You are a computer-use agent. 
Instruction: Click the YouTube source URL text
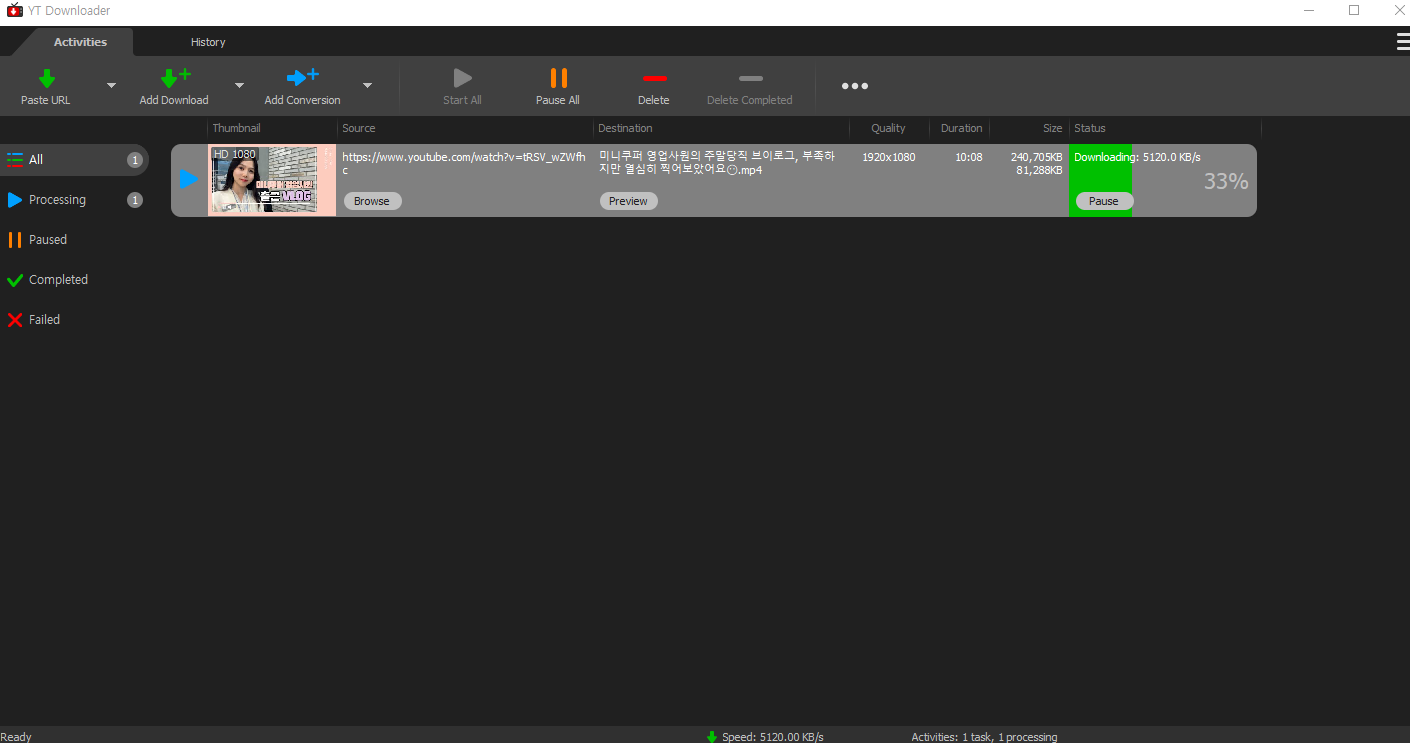pyautogui.click(x=464, y=163)
